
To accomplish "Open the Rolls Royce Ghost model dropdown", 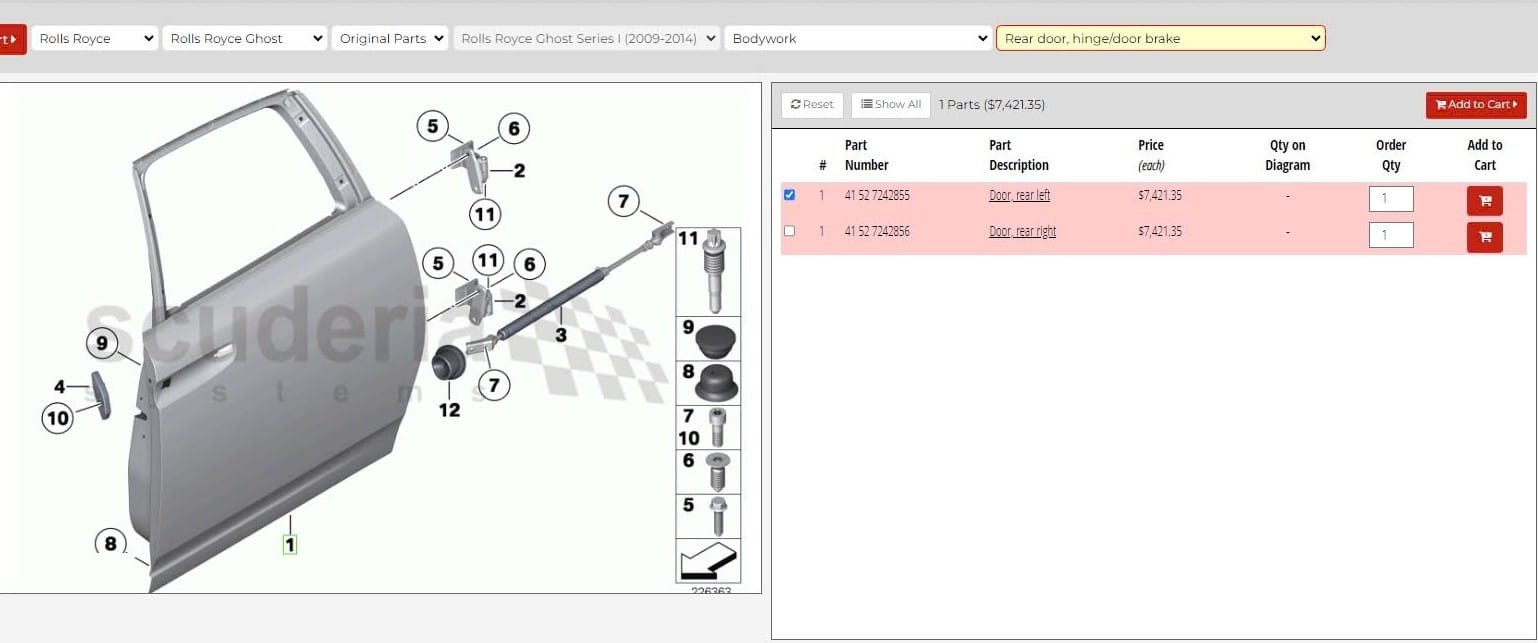I will [245, 38].
